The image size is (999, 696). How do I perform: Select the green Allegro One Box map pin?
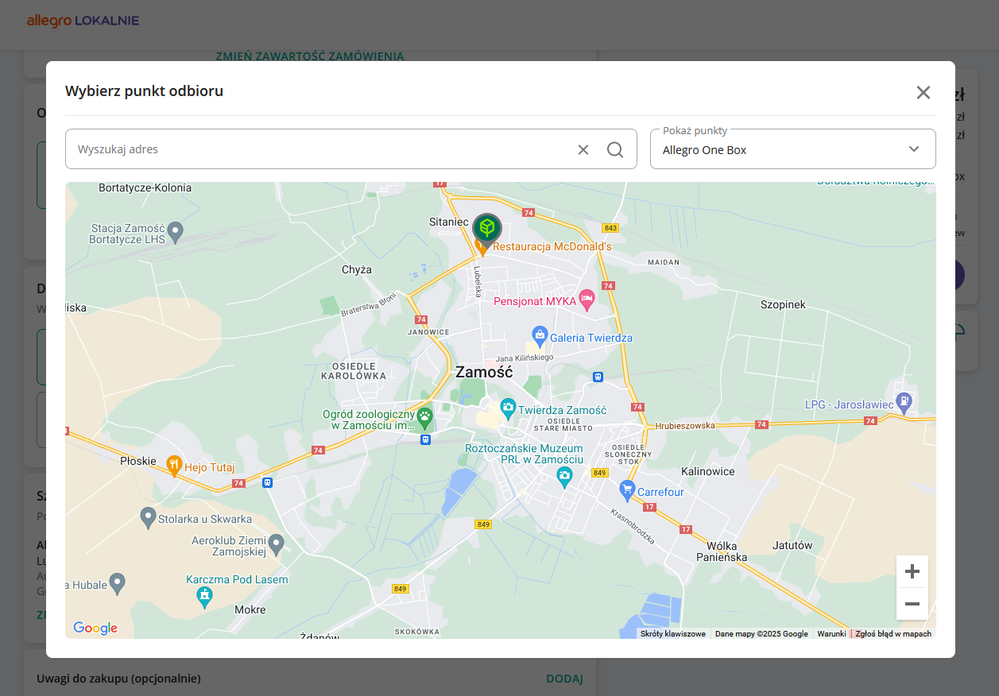click(487, 228)
